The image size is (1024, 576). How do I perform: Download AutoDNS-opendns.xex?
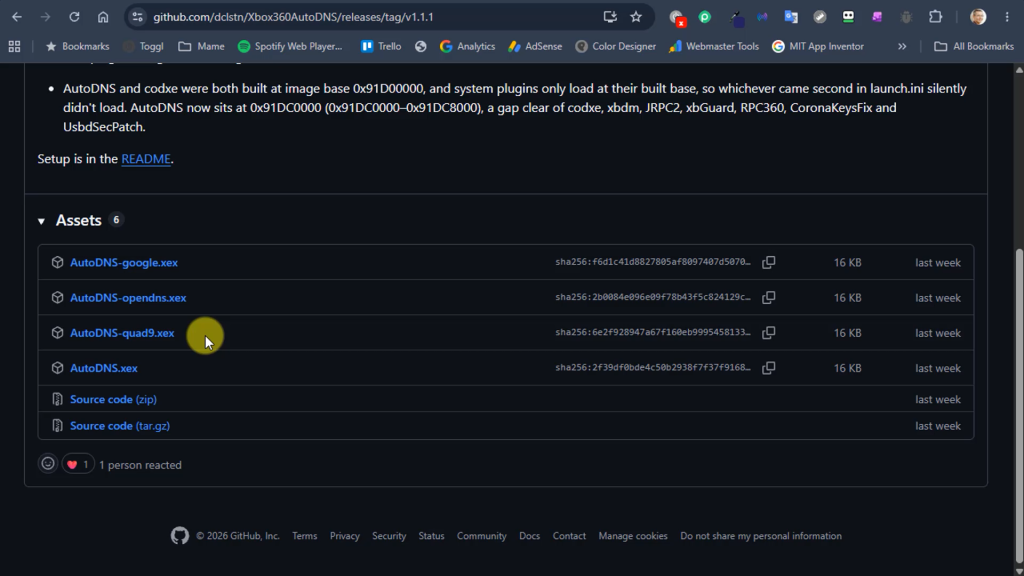tap(128, 298)
